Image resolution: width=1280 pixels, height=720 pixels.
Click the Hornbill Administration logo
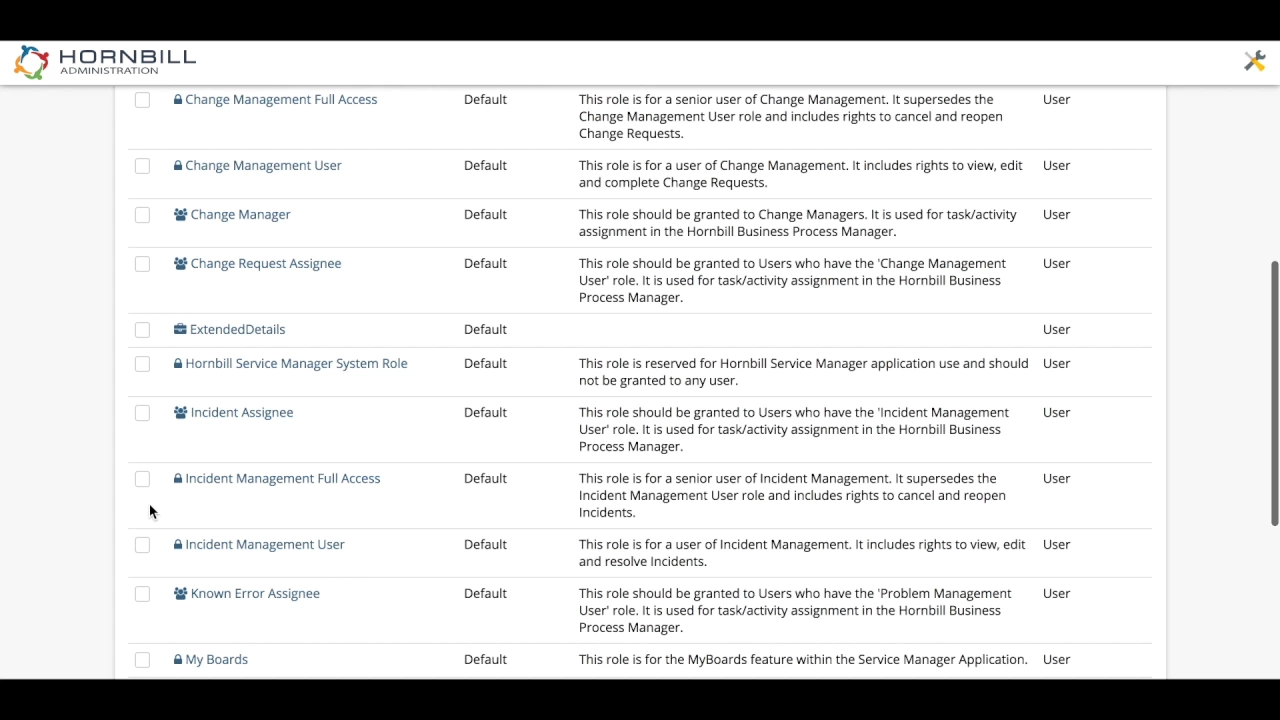pos(105,62)
